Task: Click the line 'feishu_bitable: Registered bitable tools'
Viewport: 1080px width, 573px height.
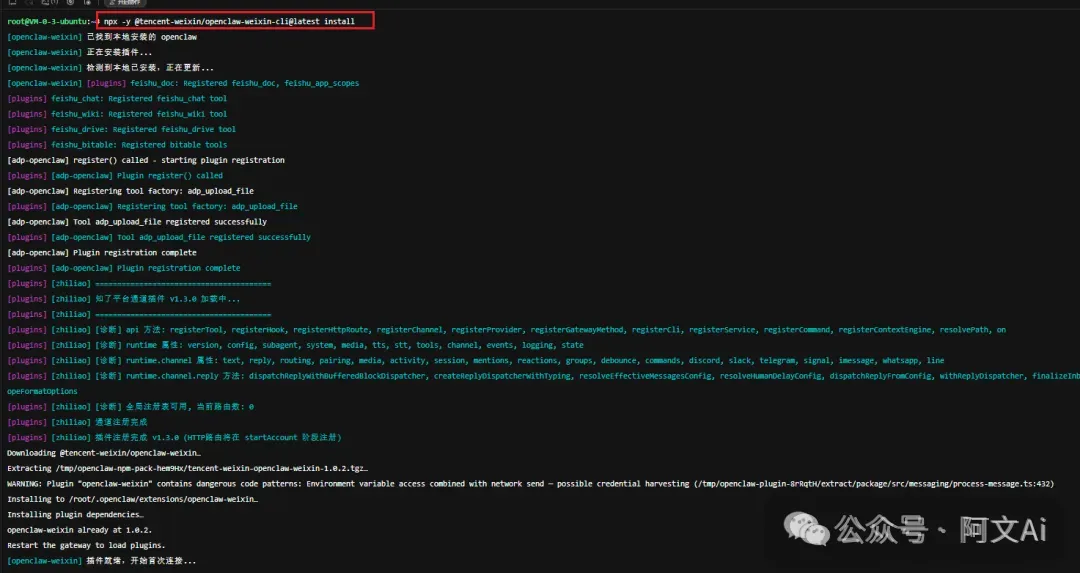Action: click(x=117, y=145)
